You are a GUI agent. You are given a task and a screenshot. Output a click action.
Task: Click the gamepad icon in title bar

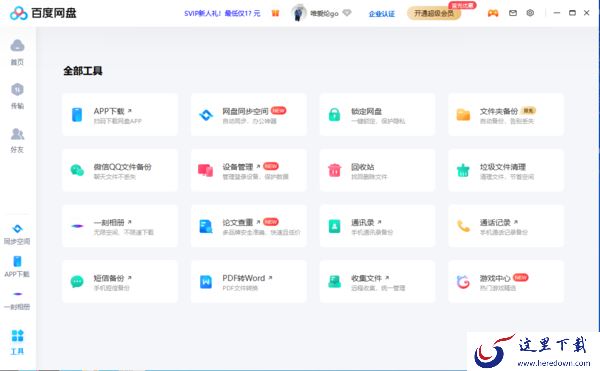pyautogui.click(x=493, y=13)
